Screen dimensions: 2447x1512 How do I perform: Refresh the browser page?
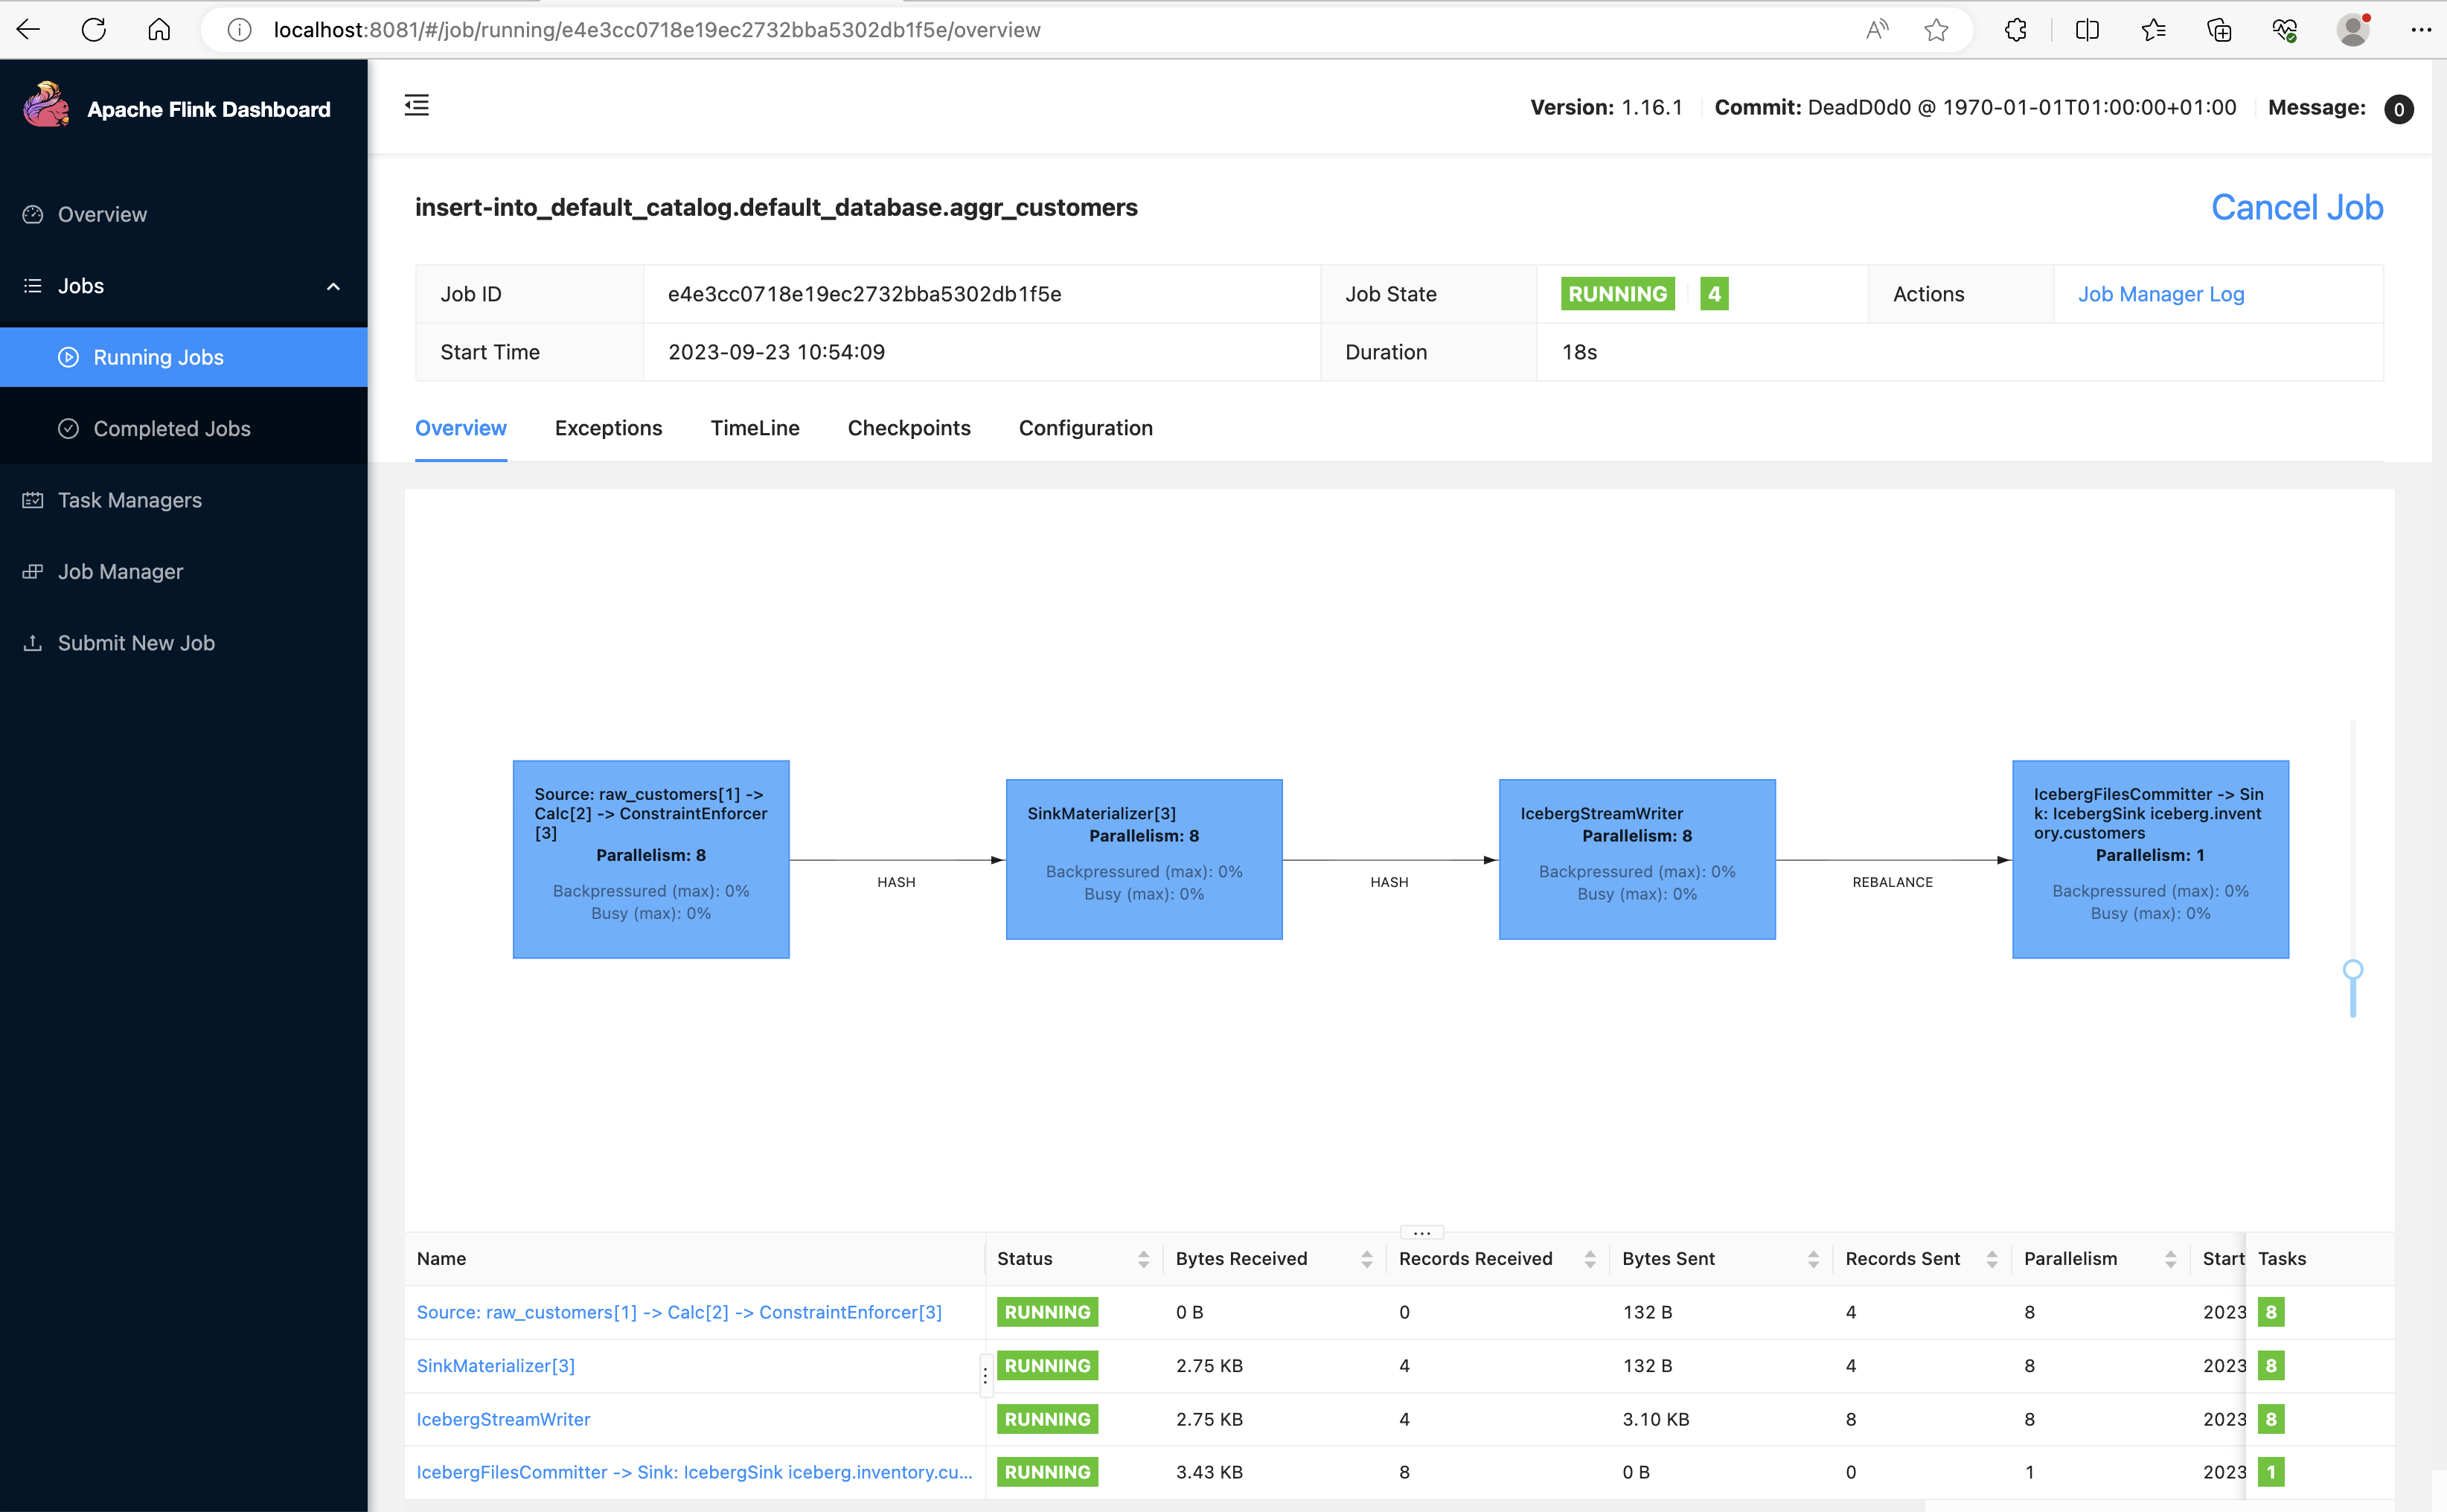pos(94,30)
